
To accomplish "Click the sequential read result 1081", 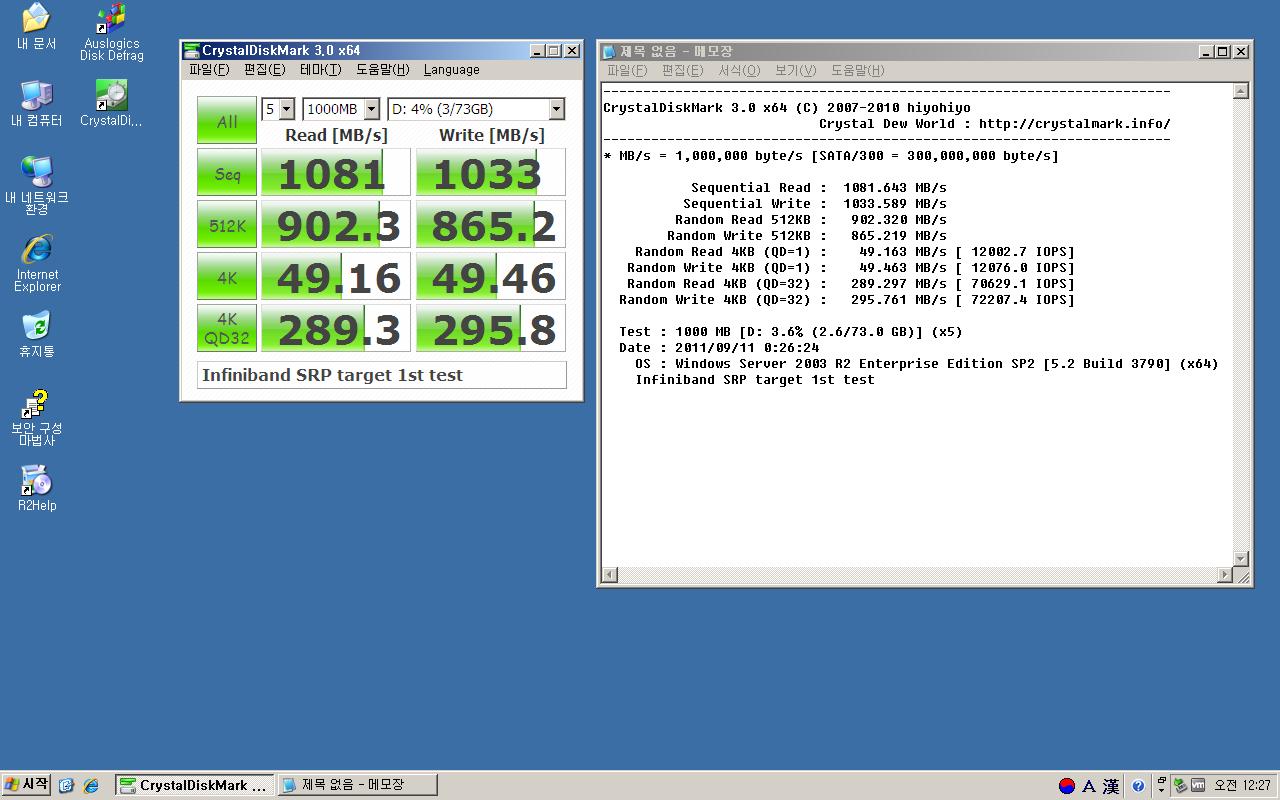I will (x=336, y=172).
